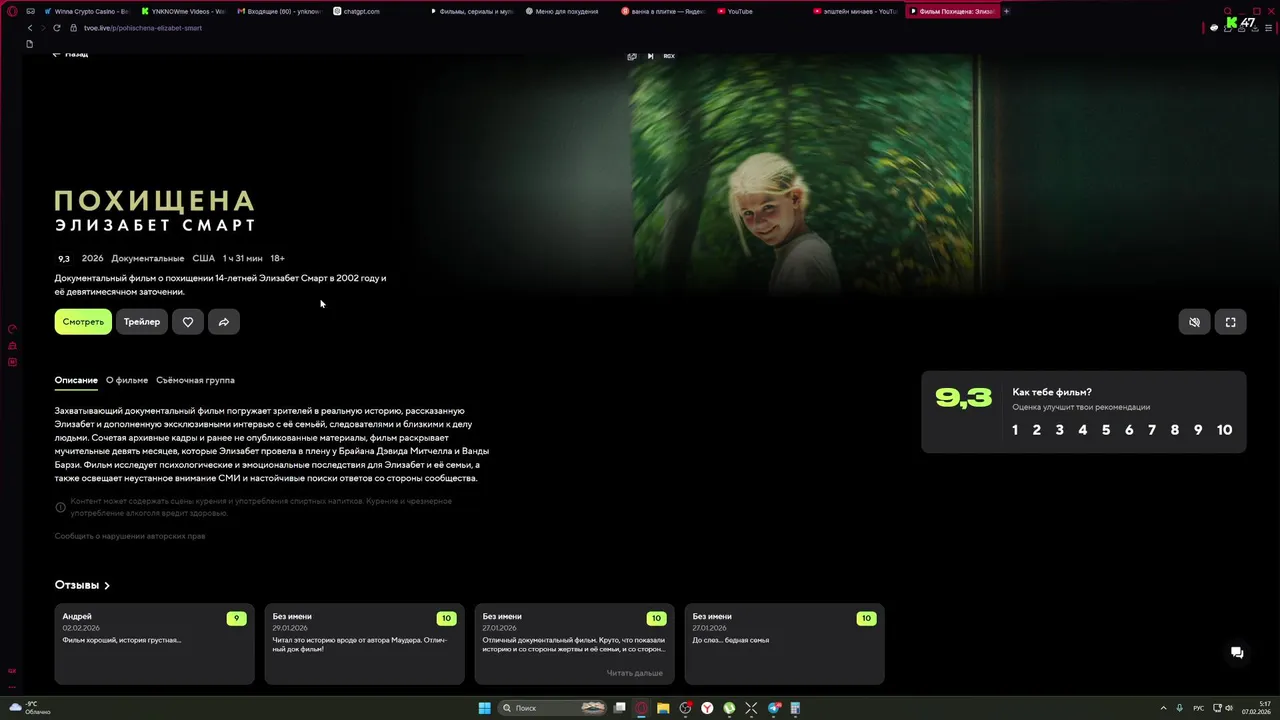Click Сообщить о нарушении авторских прав
This screenshot has width=1280, height=720.
click(x=130, y=536)
